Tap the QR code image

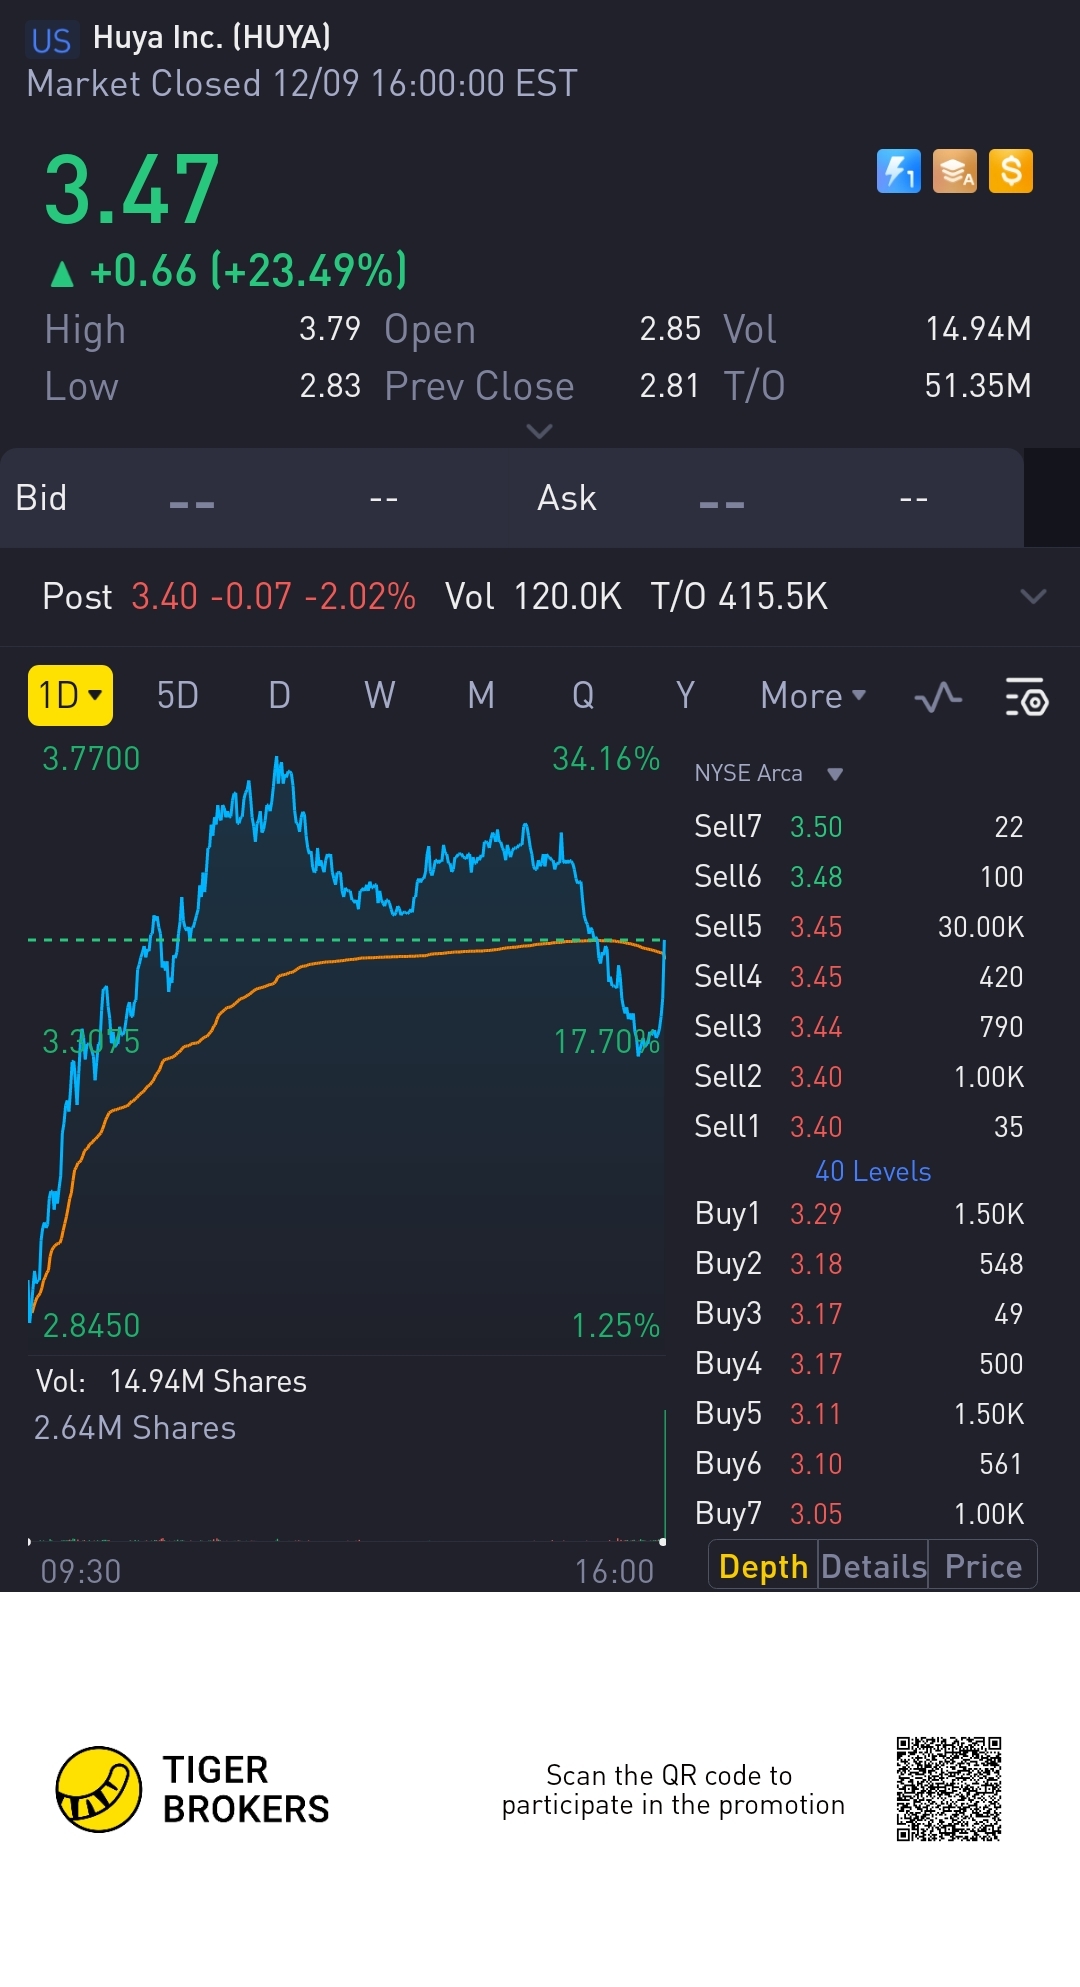(948, 1789)
